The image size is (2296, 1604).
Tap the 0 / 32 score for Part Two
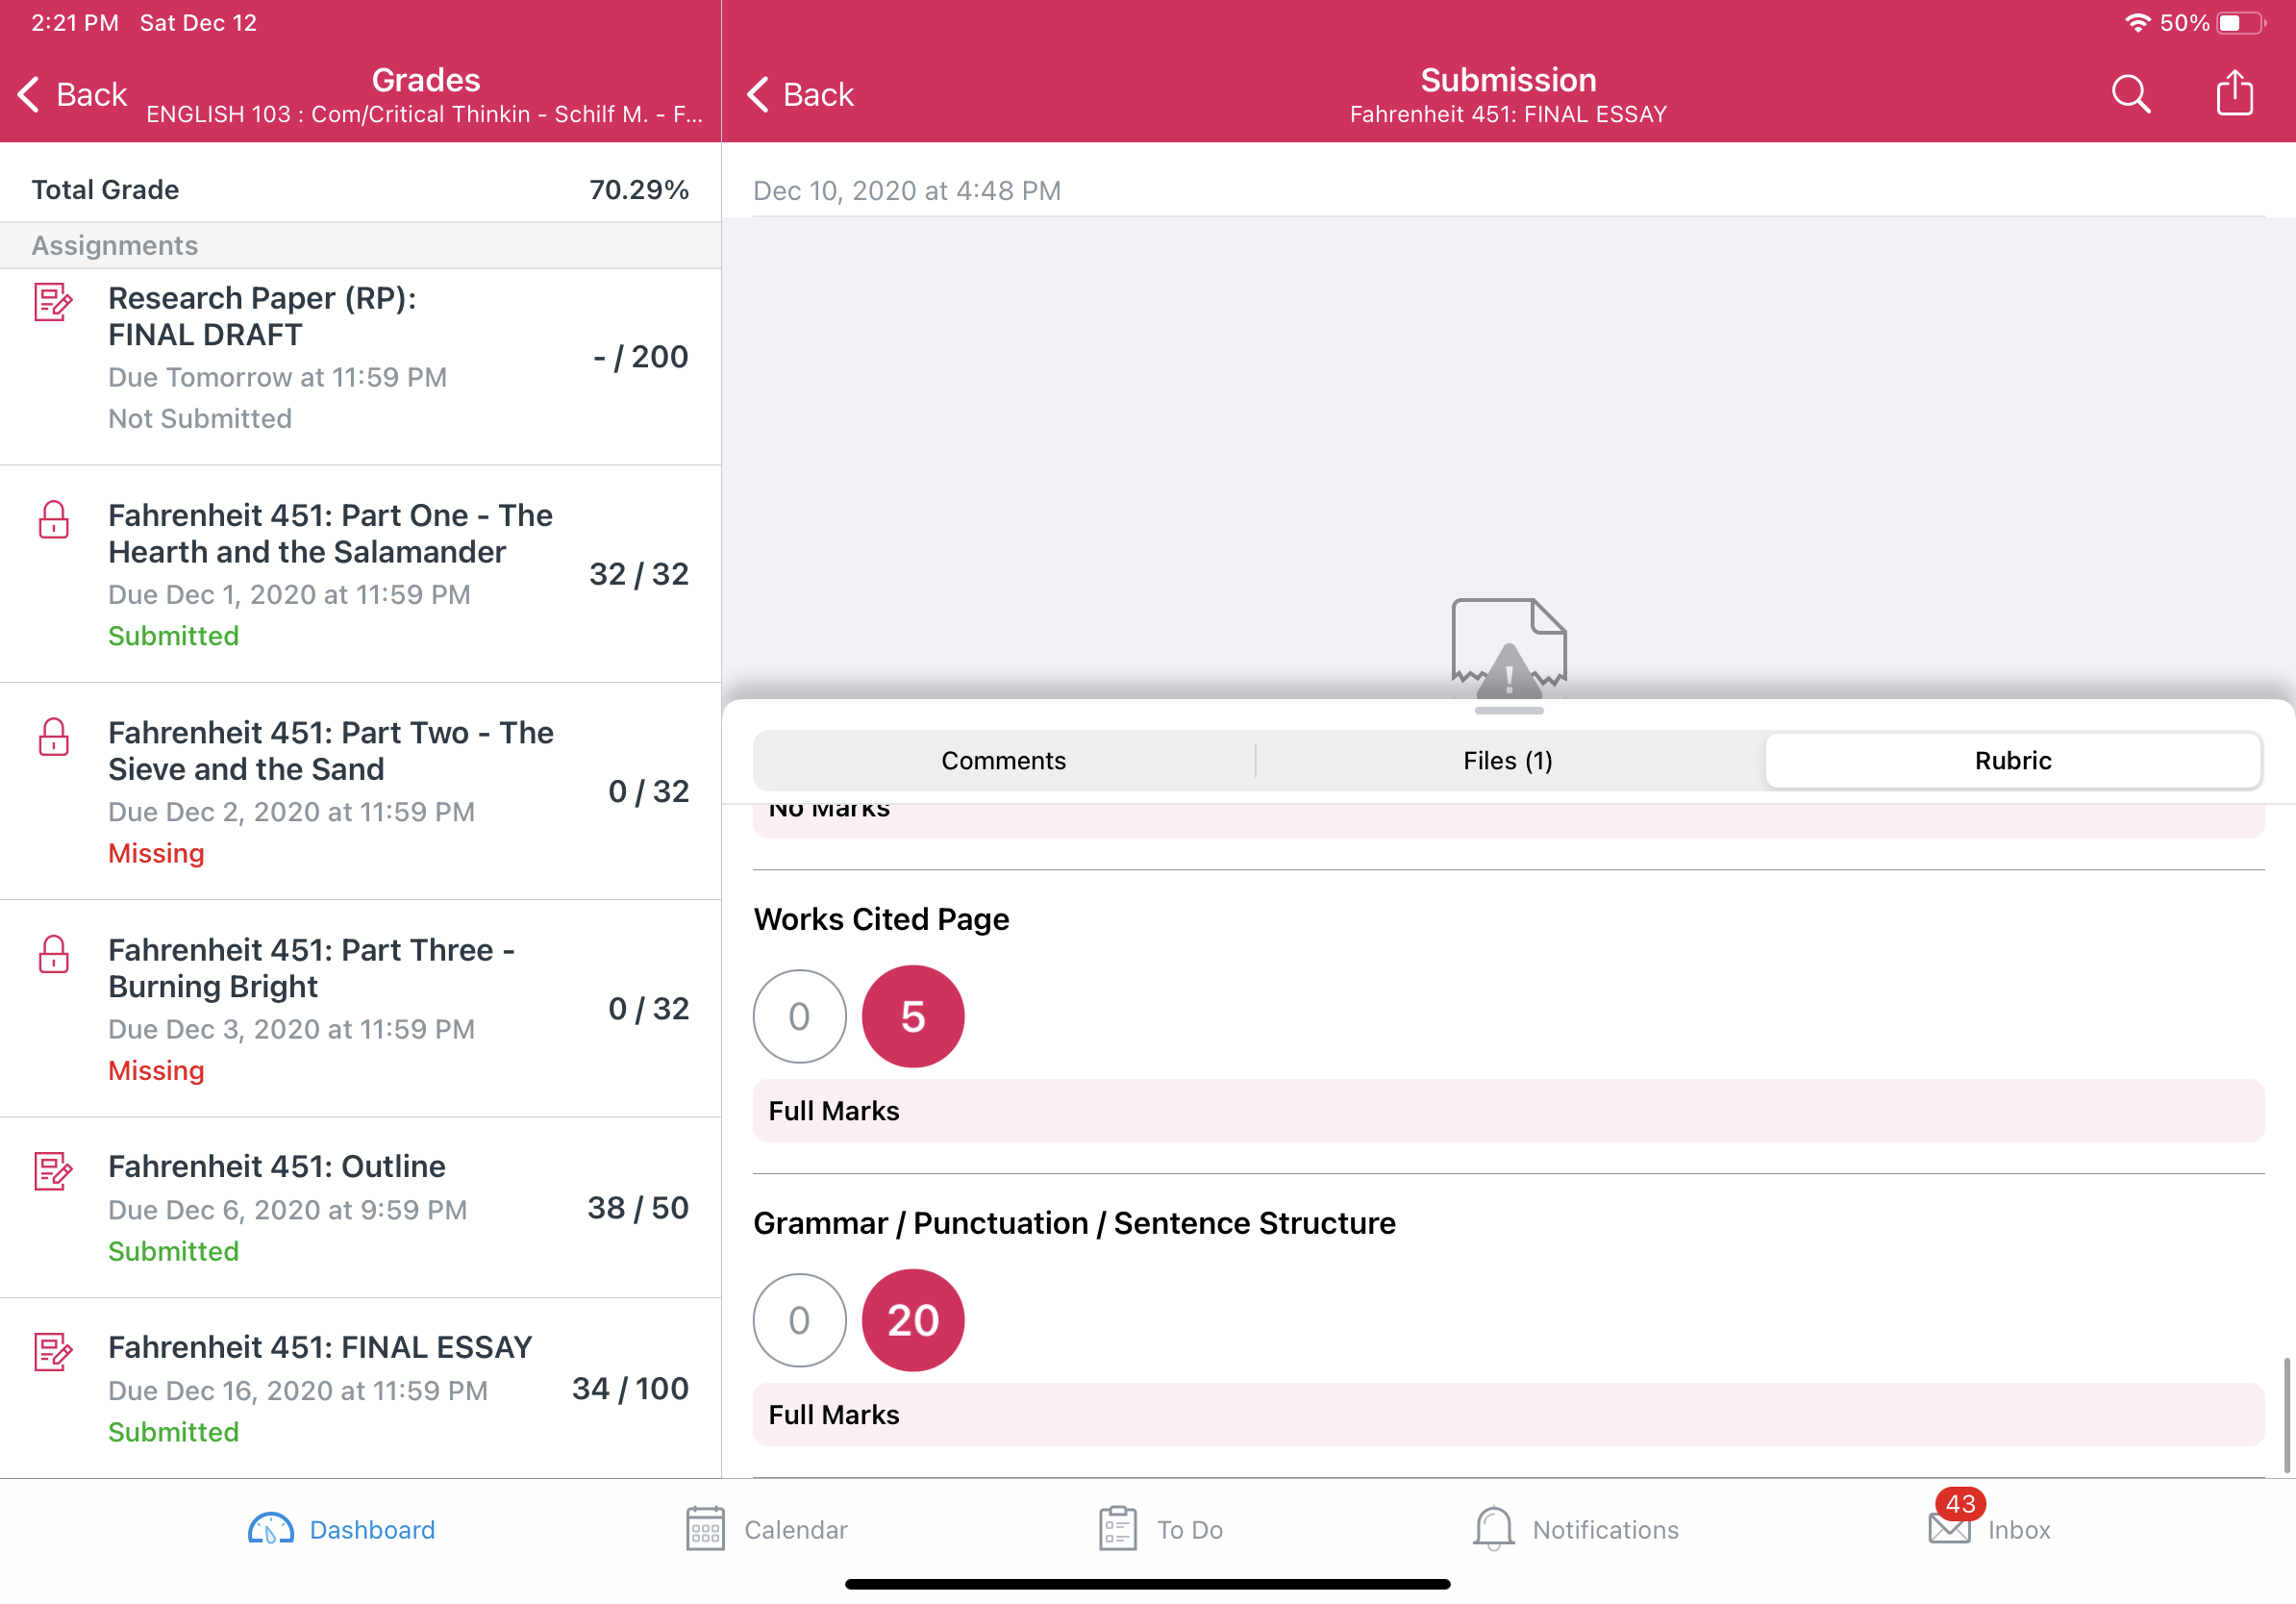pos(649,791)
